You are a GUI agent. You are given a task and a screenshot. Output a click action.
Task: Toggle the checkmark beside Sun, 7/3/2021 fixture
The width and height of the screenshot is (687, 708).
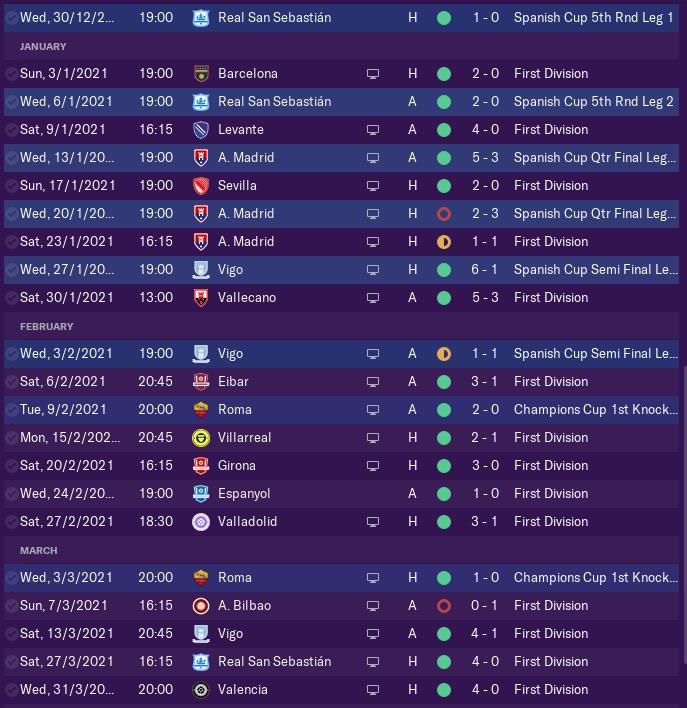pos(10,606)
